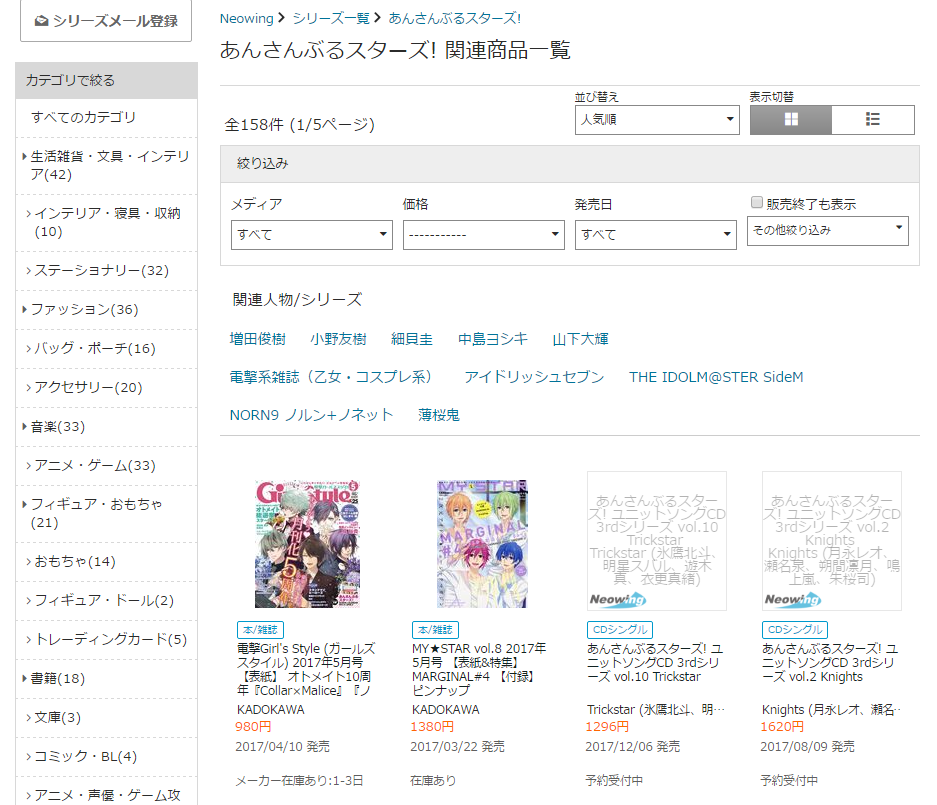The image size is (937, 805).
Task: Open ユニットソングCD vol.2 Knights title
Action: point(830,663)
